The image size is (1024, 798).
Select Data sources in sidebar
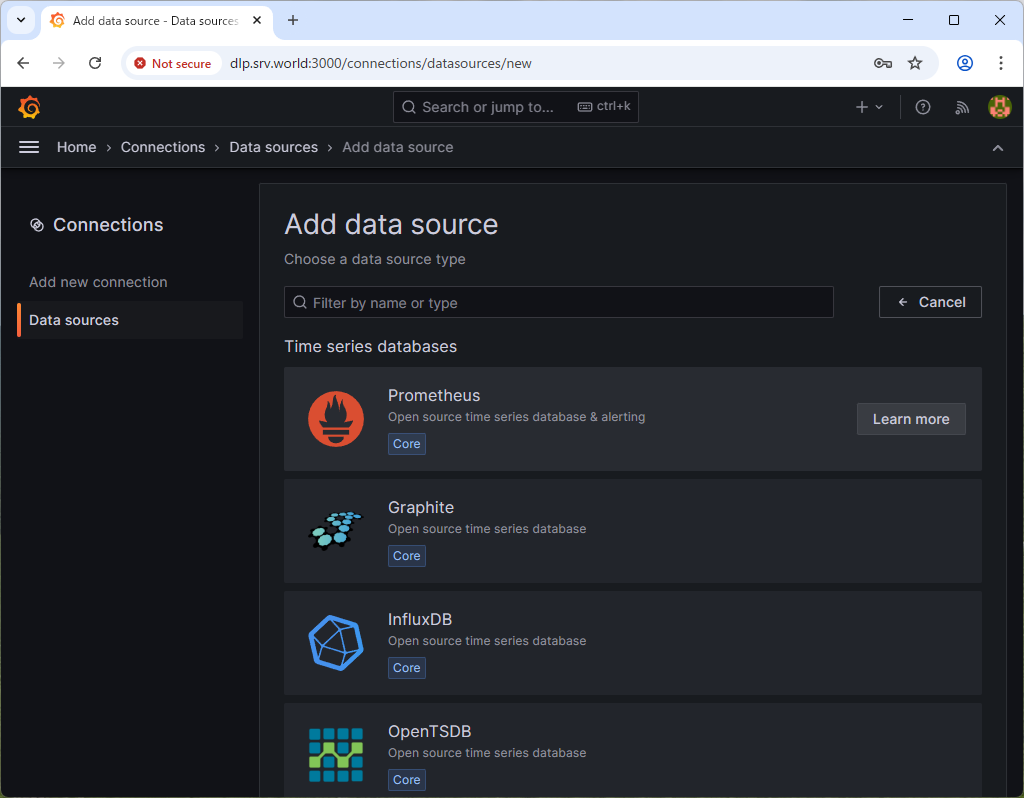[131, 320]
